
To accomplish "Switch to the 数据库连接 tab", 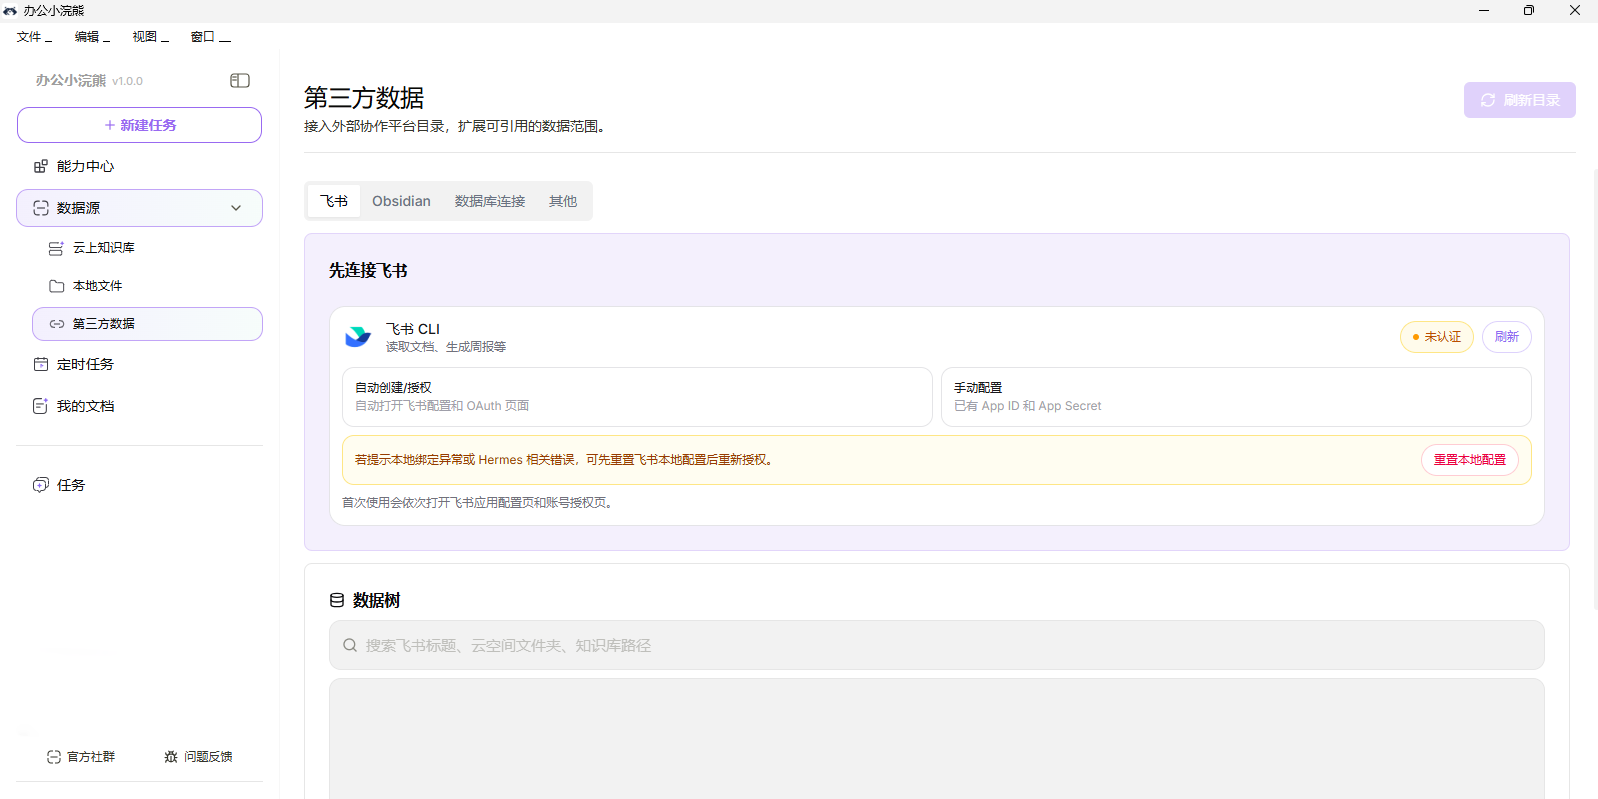I will point(490,201).
